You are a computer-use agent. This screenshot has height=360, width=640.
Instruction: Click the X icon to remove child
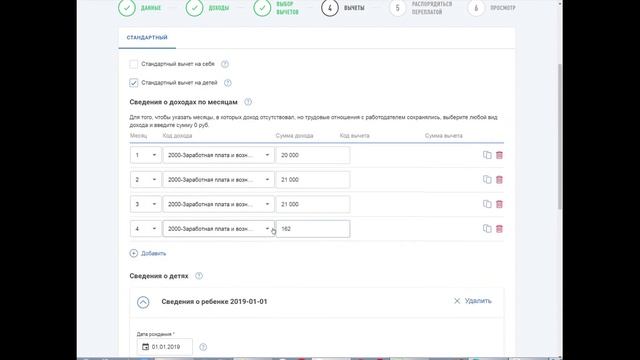click(x=457, y=301)
